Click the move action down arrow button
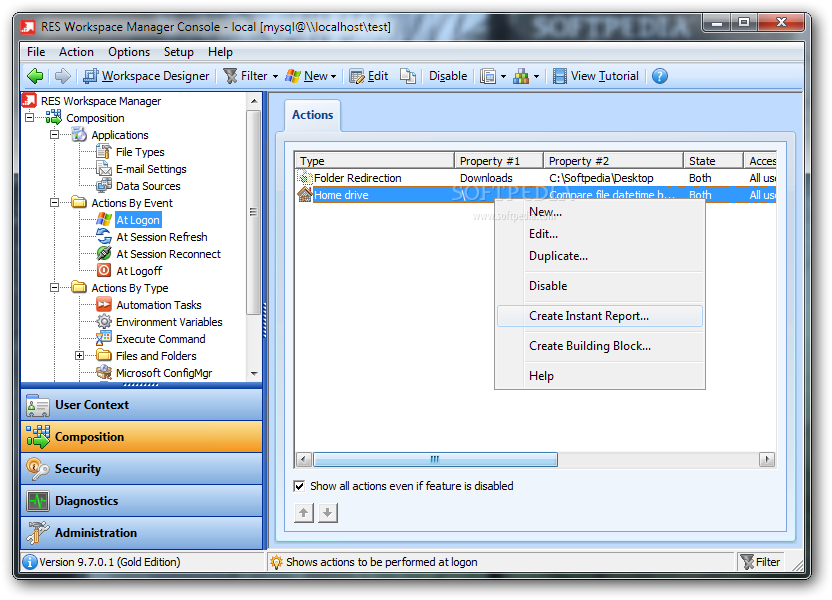The image size is (832, 600). 328,512
